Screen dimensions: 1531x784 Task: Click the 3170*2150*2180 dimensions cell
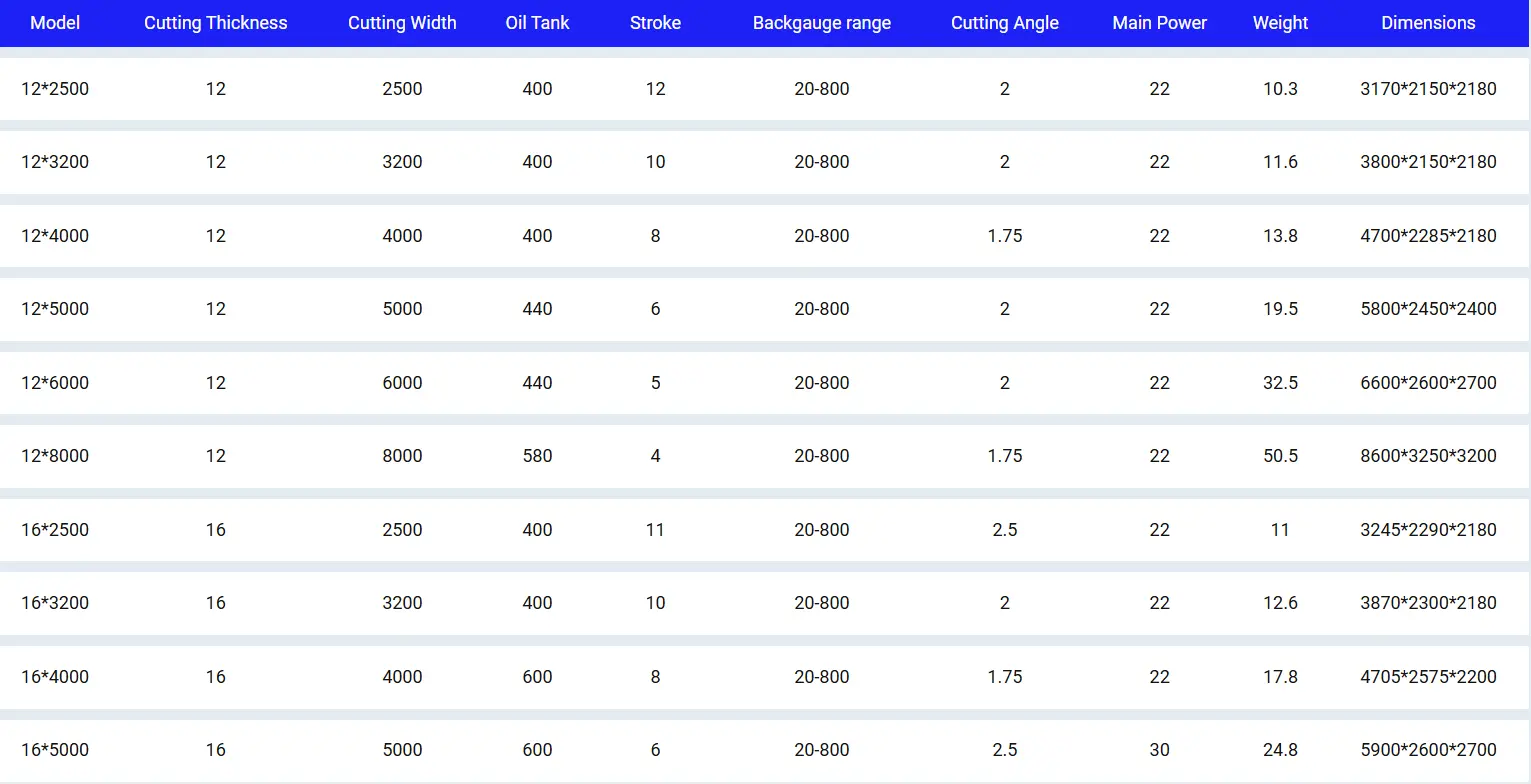point(1428,89)
